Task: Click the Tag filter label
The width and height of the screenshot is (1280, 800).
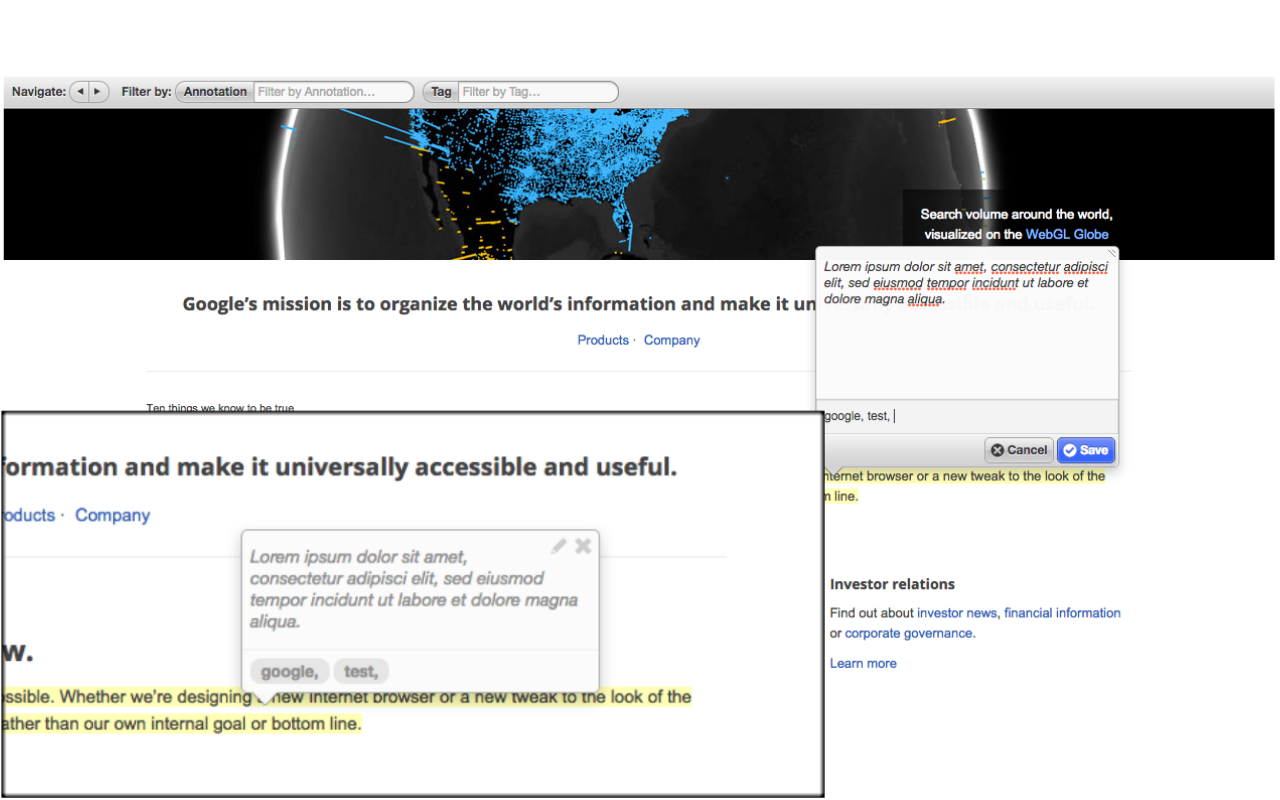Action: 441,92
